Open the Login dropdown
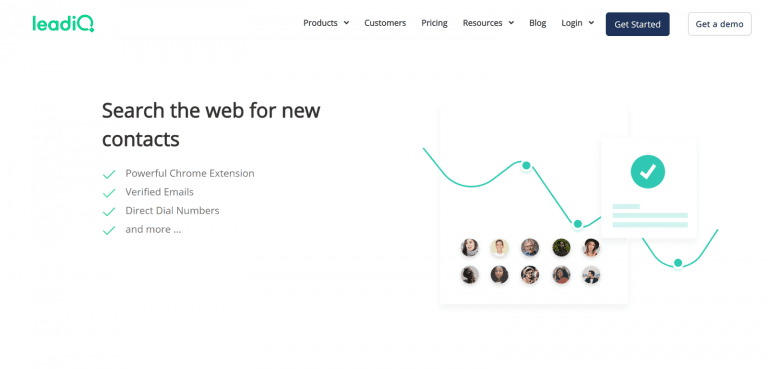Screen dimensions: 768x369 [x=577, y=23]
